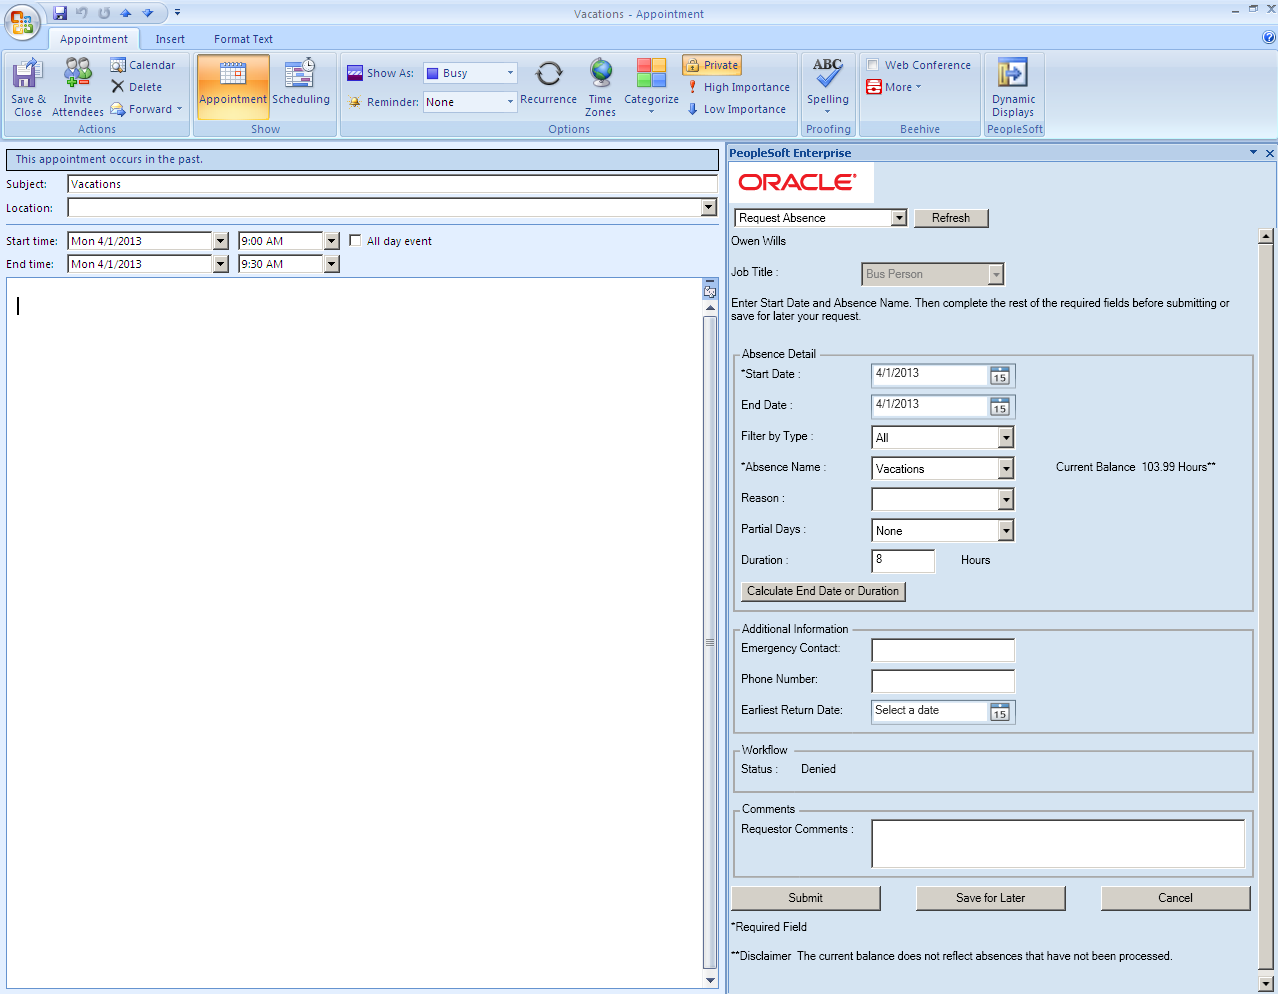This screenshot has height=994, width=1278.
Task: Click PeopleSoft pane scrollbar down arrow
Action: pyautogui.click(x=1266, y=983)
